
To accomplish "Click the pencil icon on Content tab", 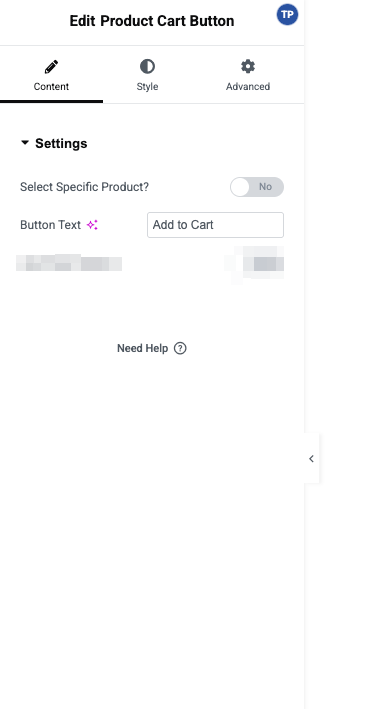I will pos(51,67).
